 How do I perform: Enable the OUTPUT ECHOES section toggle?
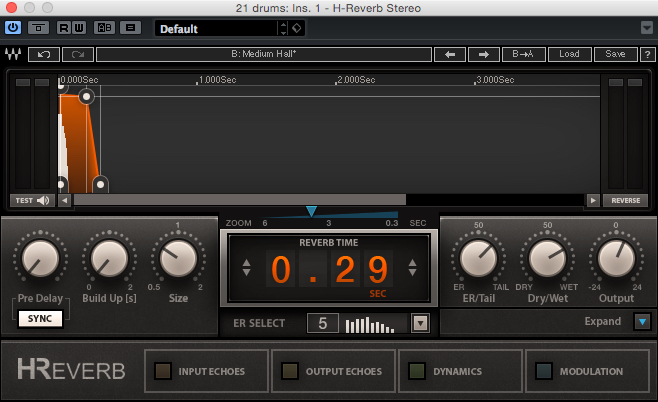[x=290, y=371]
